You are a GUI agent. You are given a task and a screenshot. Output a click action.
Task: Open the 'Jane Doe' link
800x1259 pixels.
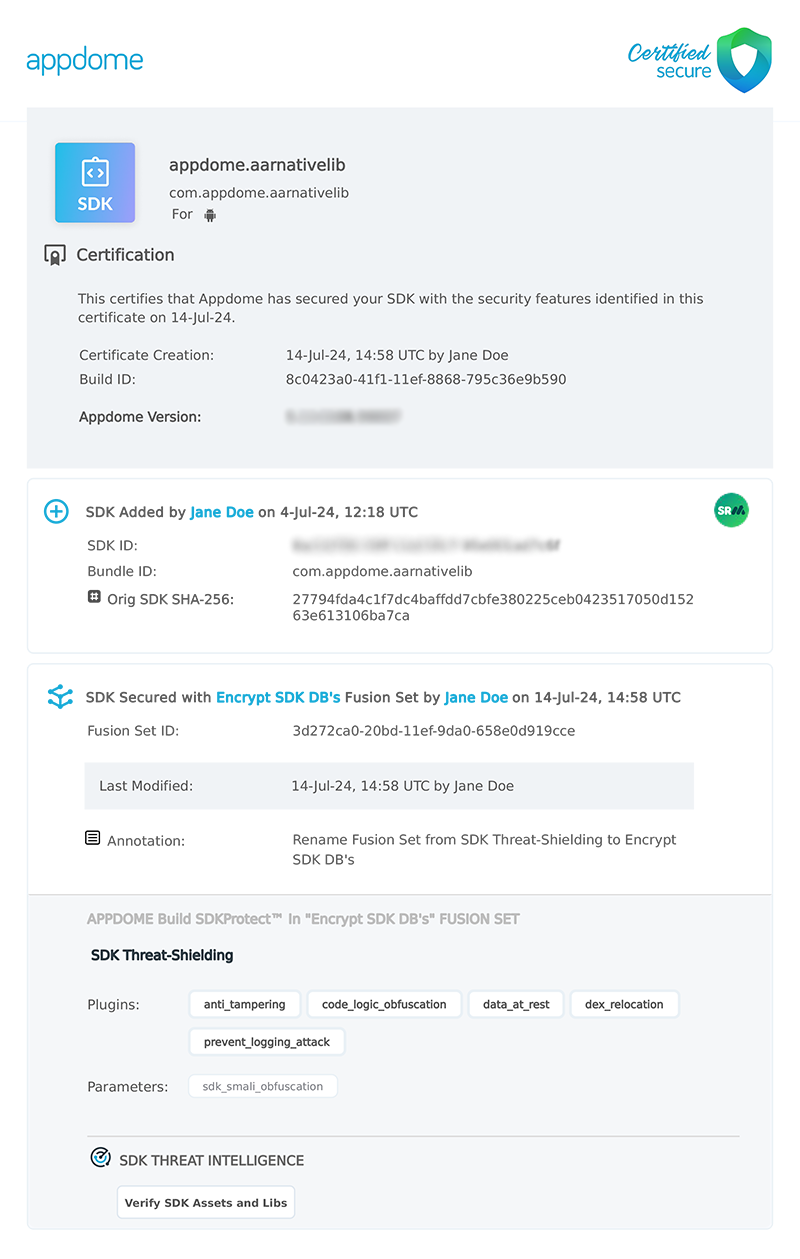pyautogui.click(x=221, y=511)
